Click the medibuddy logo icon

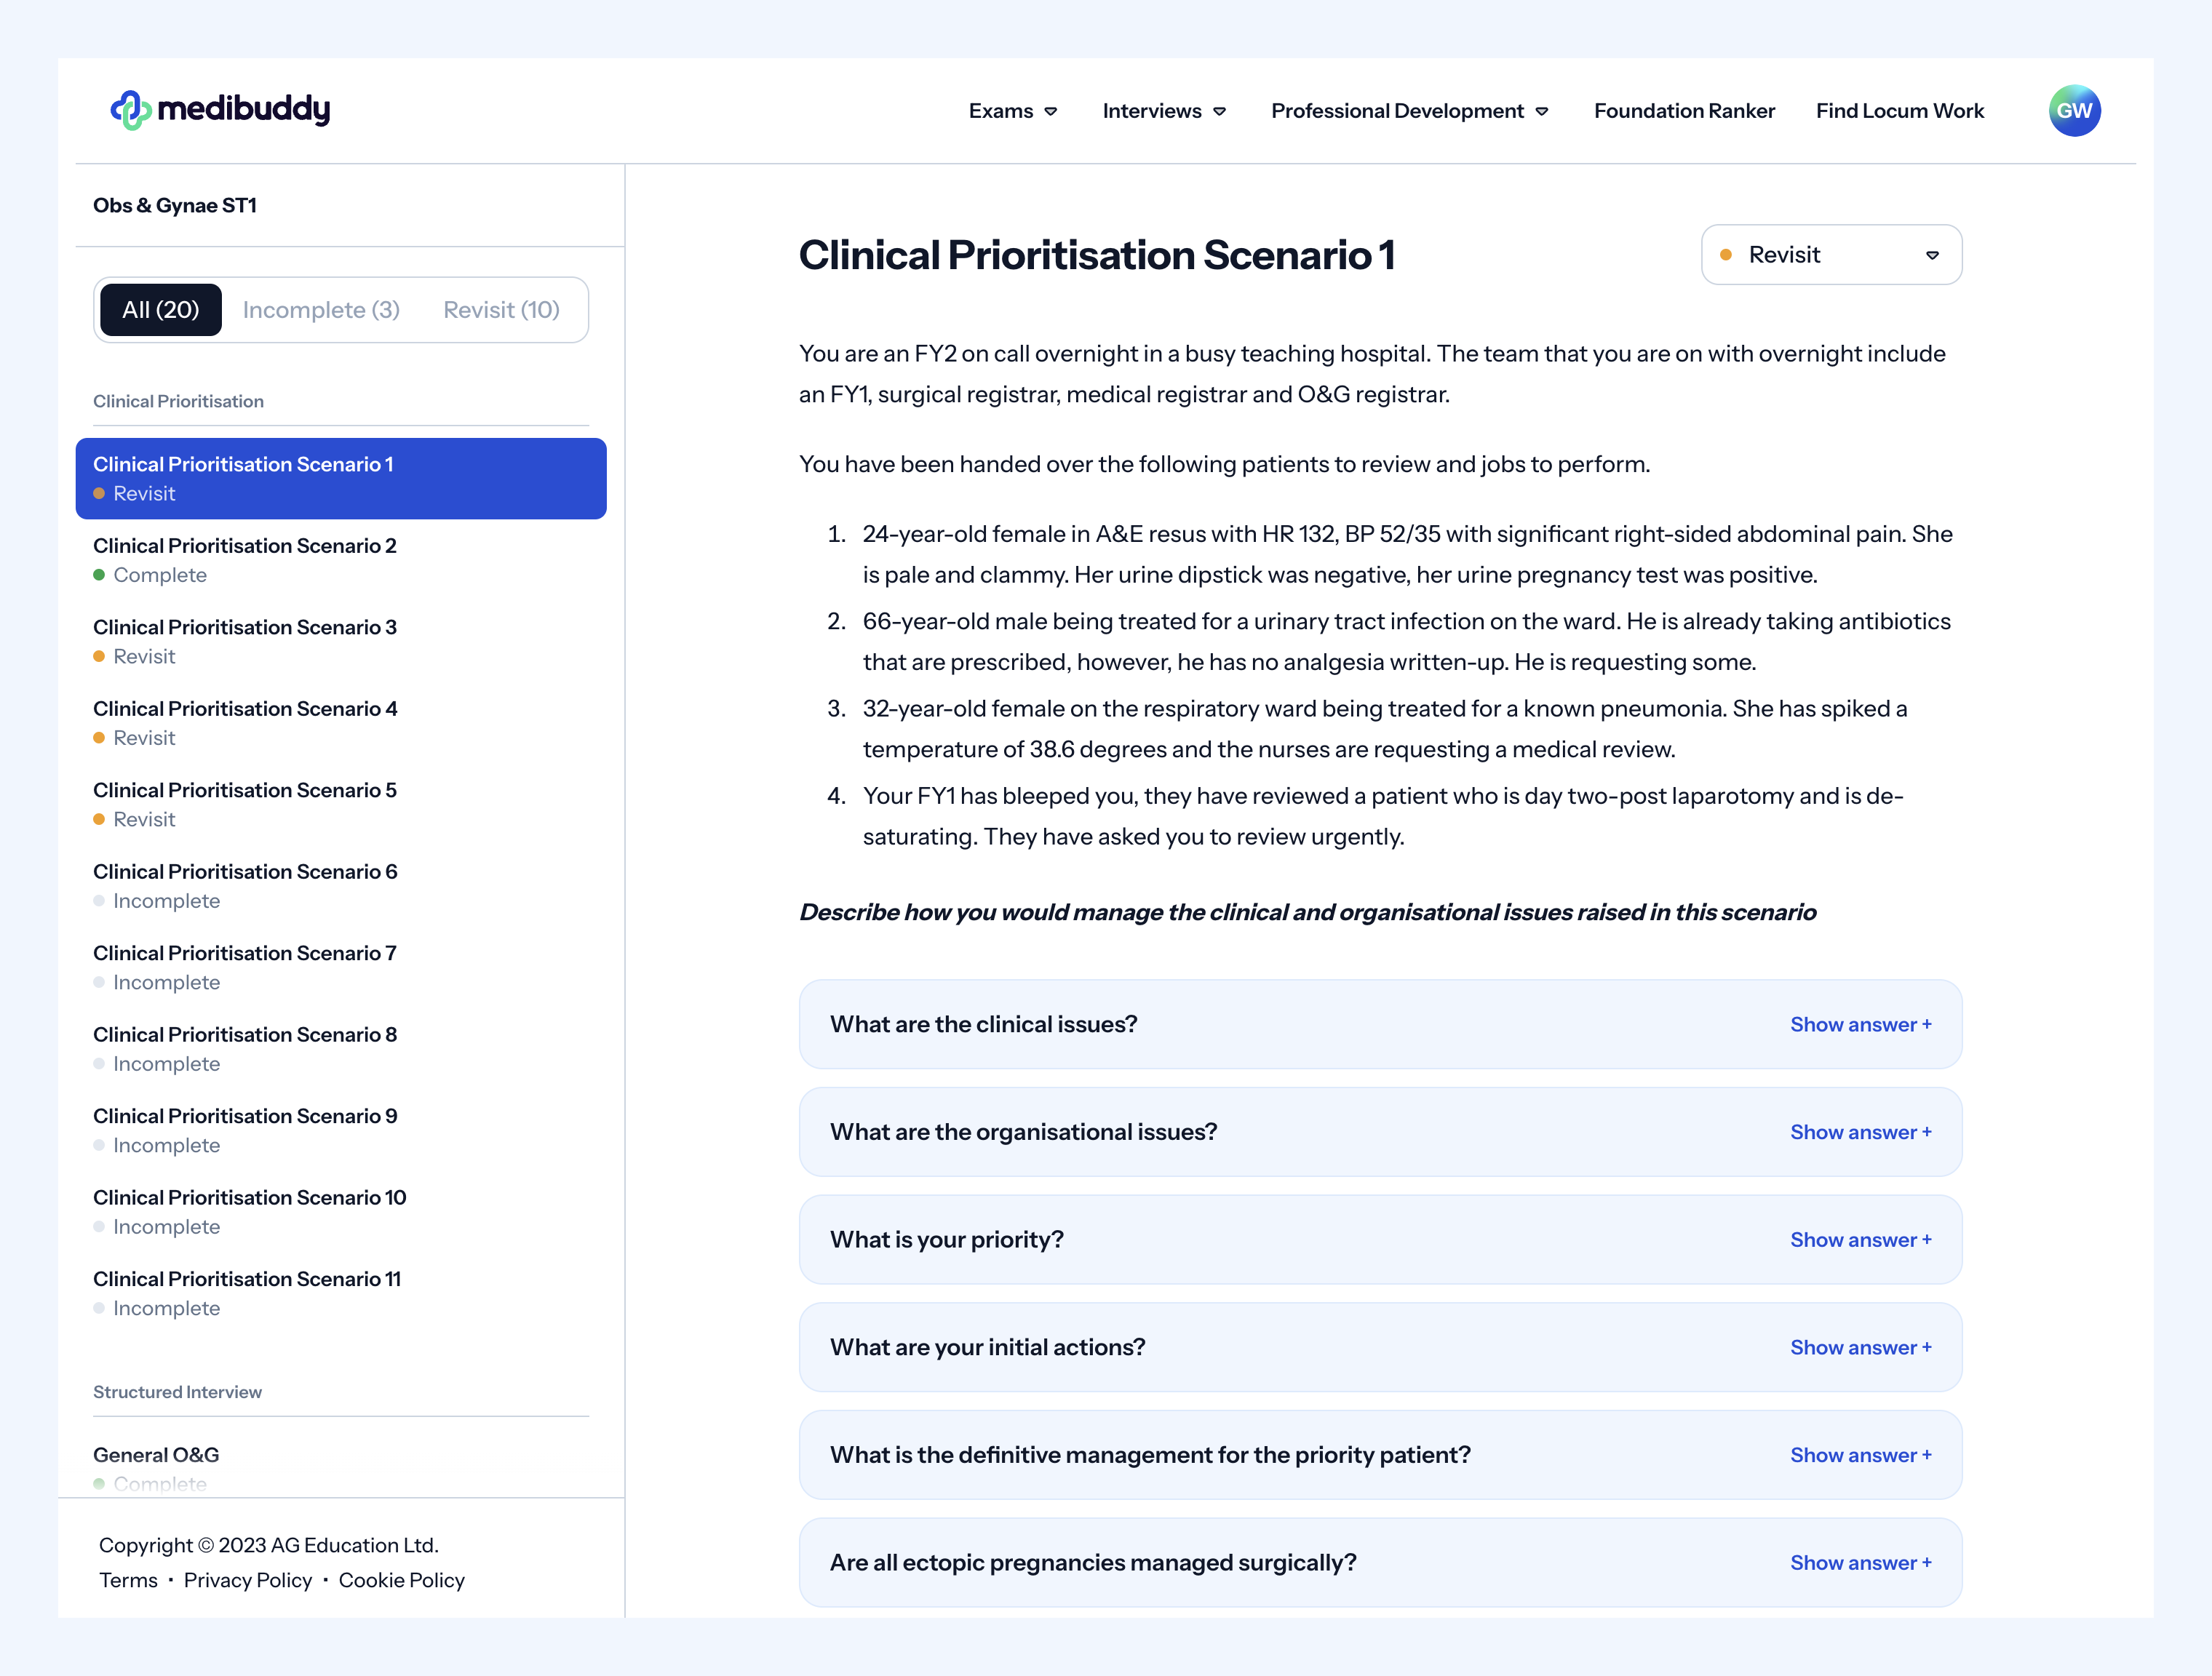click(130, 110)
